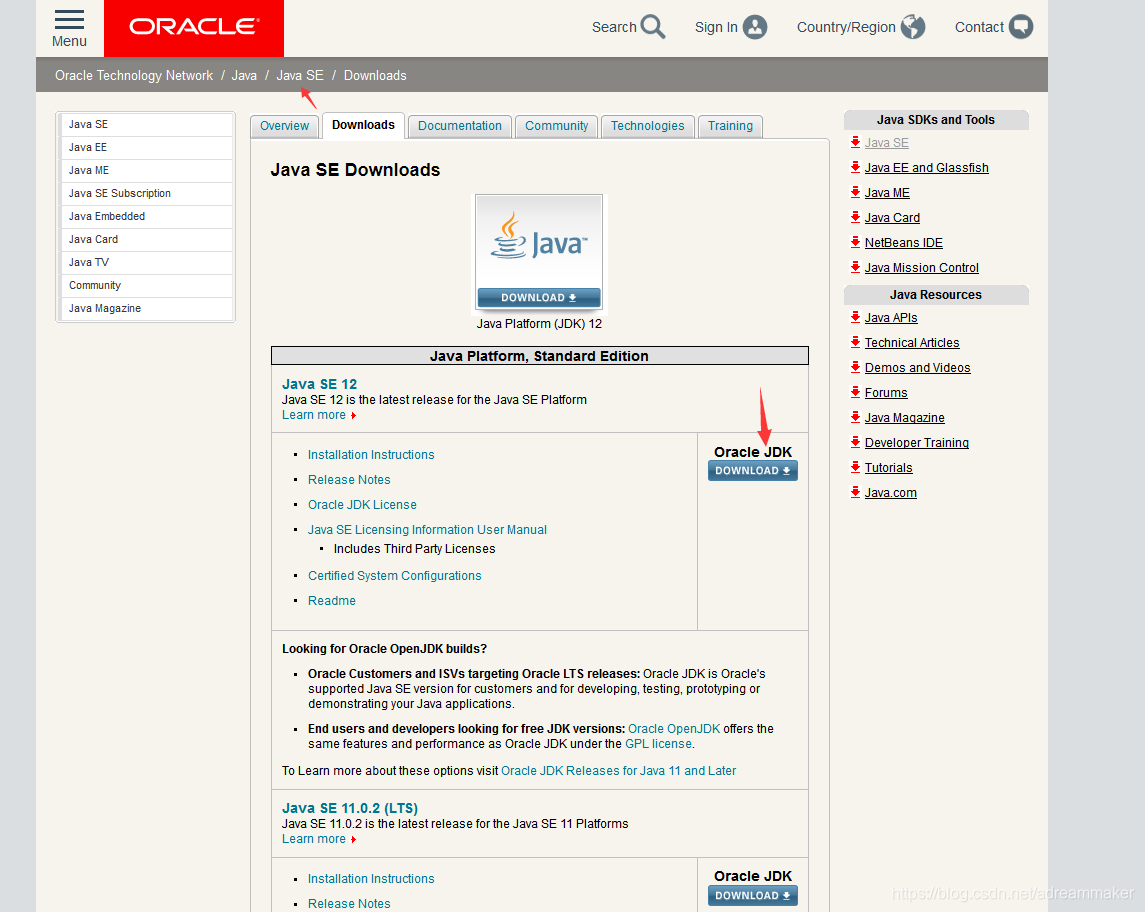Screen dimensions: 1145x912
Task: Open Java Magazine in left sidebar
Action: point(146,308)
